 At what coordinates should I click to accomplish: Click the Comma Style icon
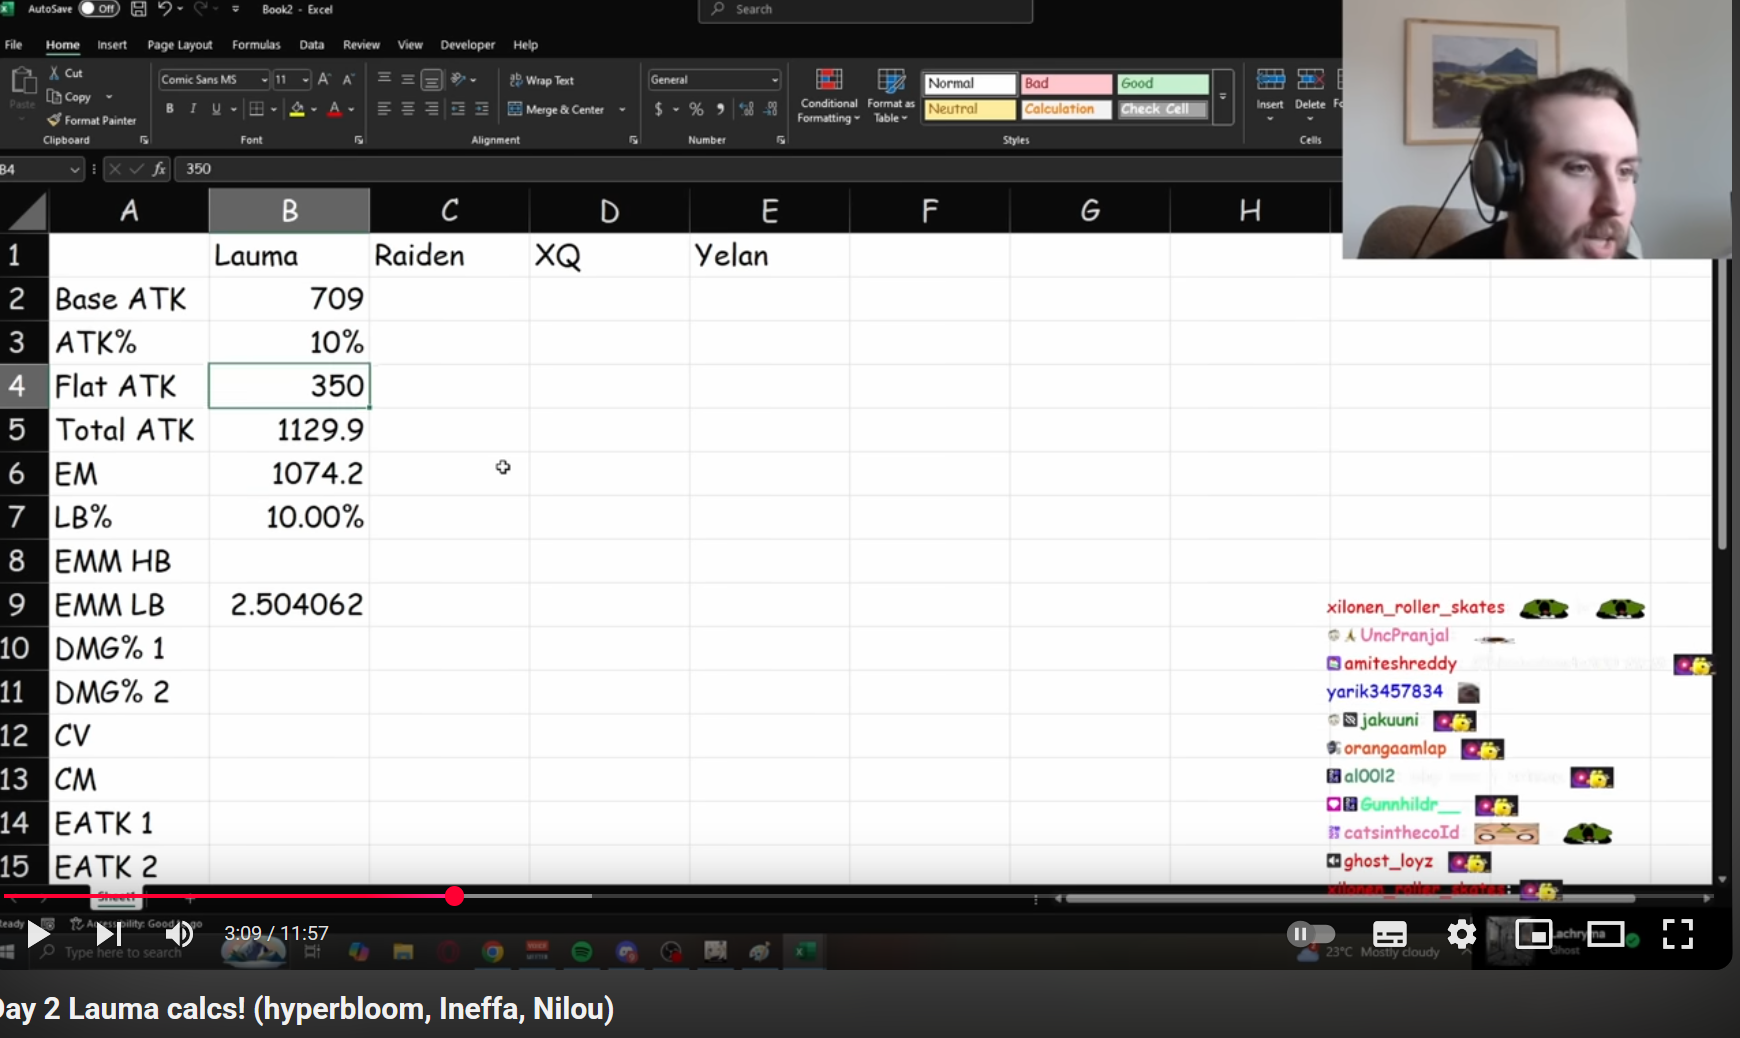tap(720, 109)
